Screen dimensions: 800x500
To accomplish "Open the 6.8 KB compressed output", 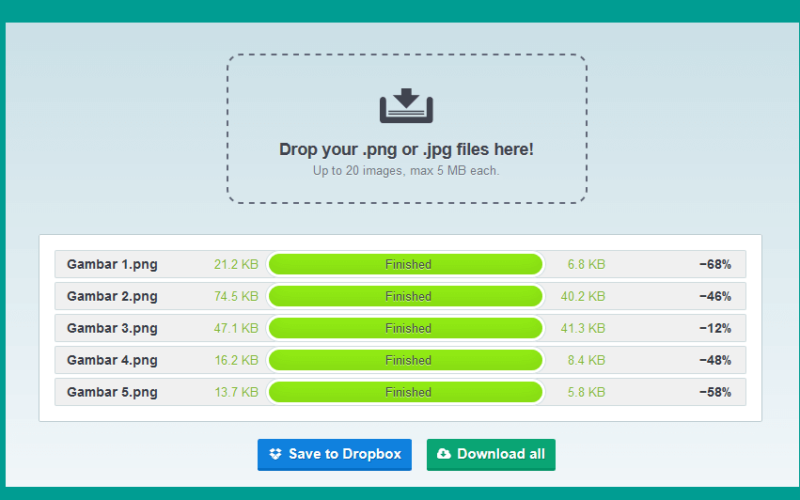I will [586, 264].
